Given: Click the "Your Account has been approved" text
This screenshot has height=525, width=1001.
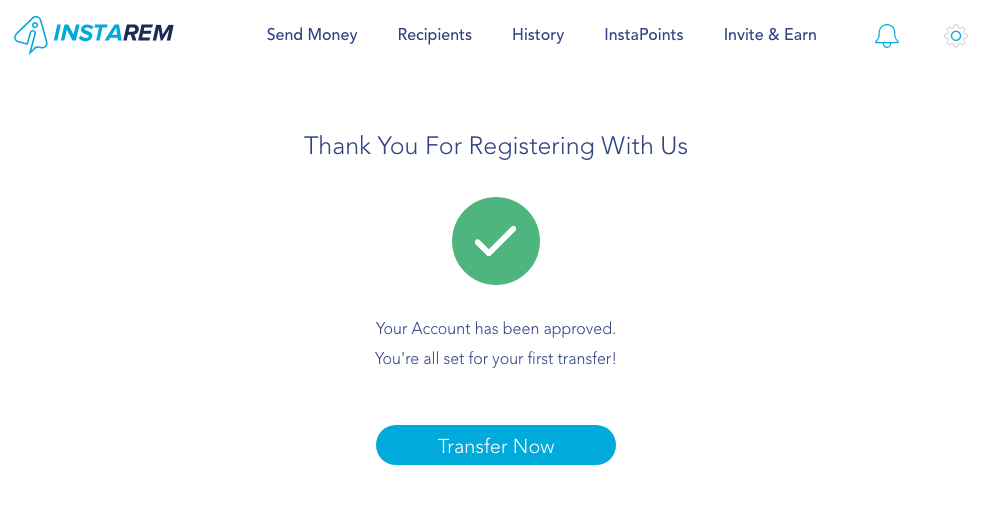Looking at the screenshot, I should click(496, 328).
